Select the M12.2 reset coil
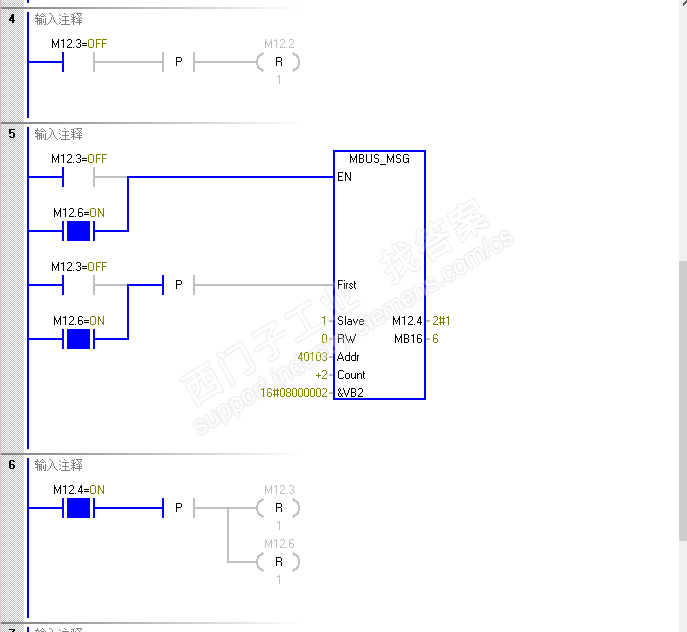 [x=279, y=62]
